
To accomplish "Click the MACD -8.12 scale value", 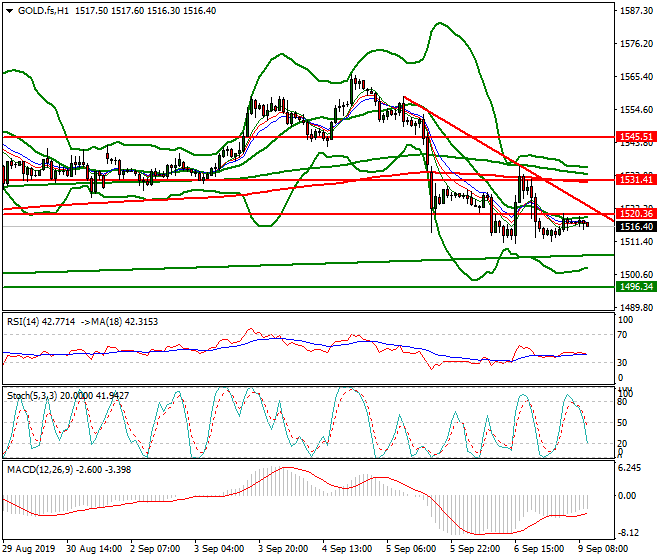I will [628, 533].
